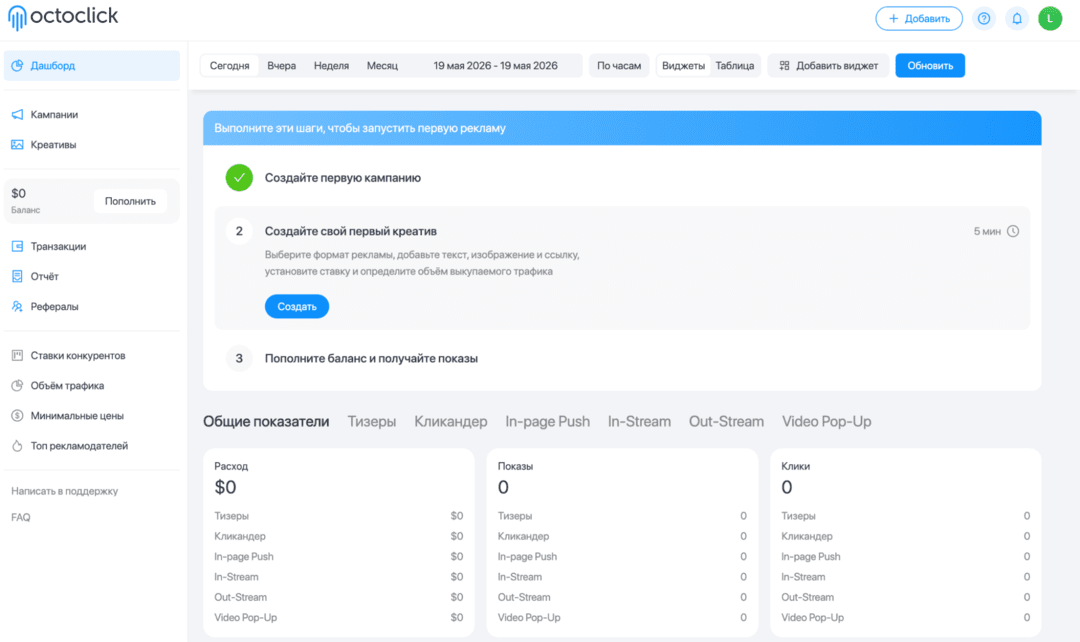1080x642 pixels.
Task: Click the Транзакции wallet icon
Action: (17, 246)
